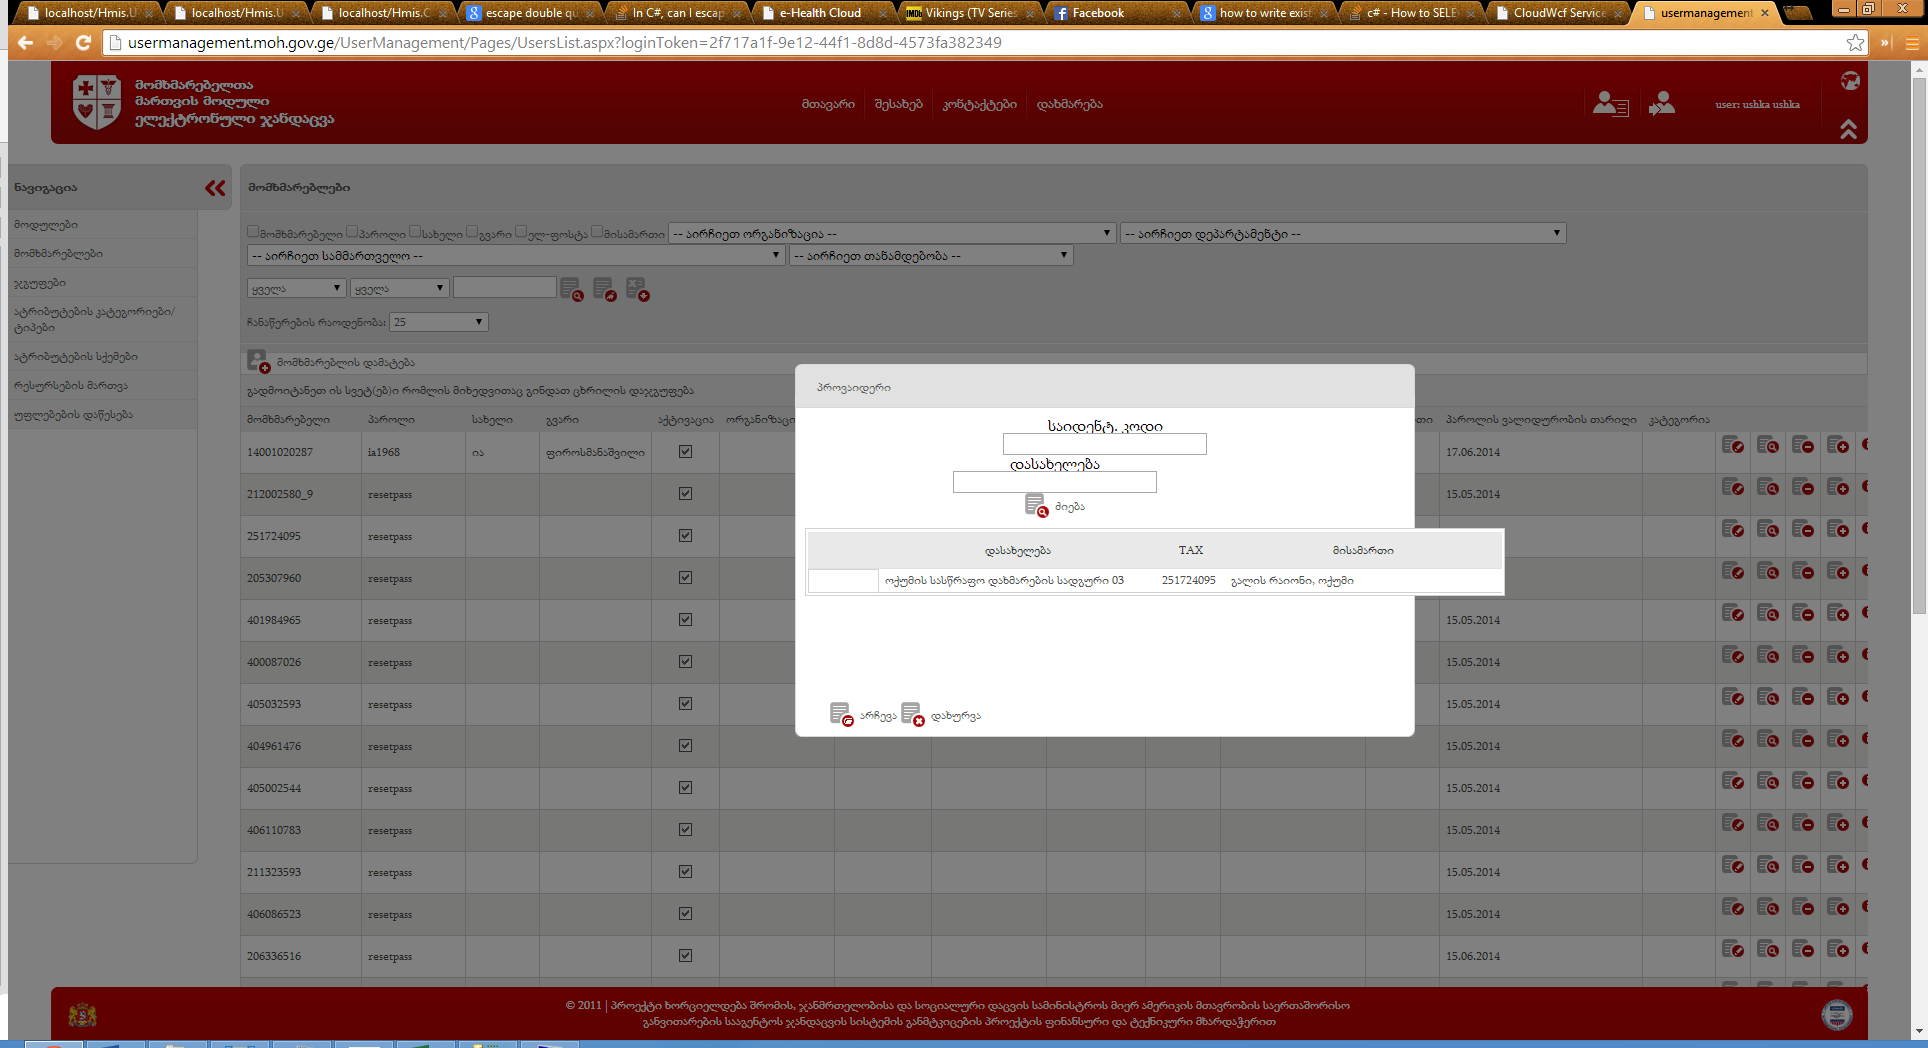Open the აირჩიეთ თანამდებობა dropdown
Screen dimensions: 1928x1048
(930, 256)
